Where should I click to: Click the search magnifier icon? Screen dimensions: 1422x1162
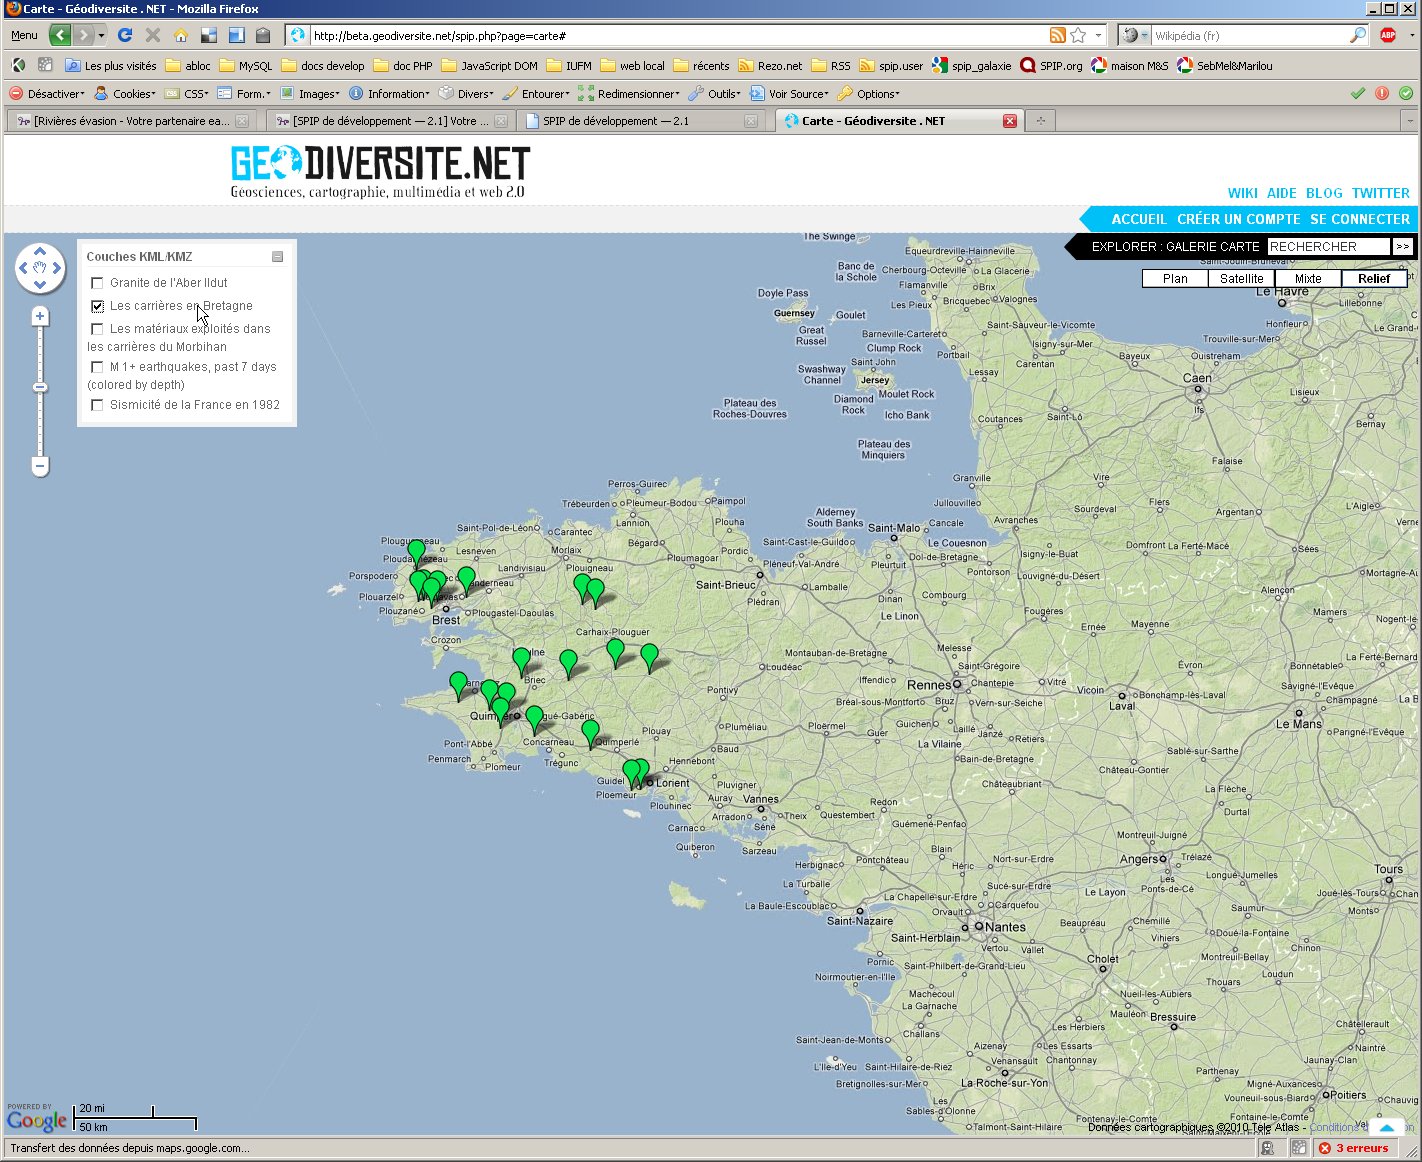click(1357, 35)
